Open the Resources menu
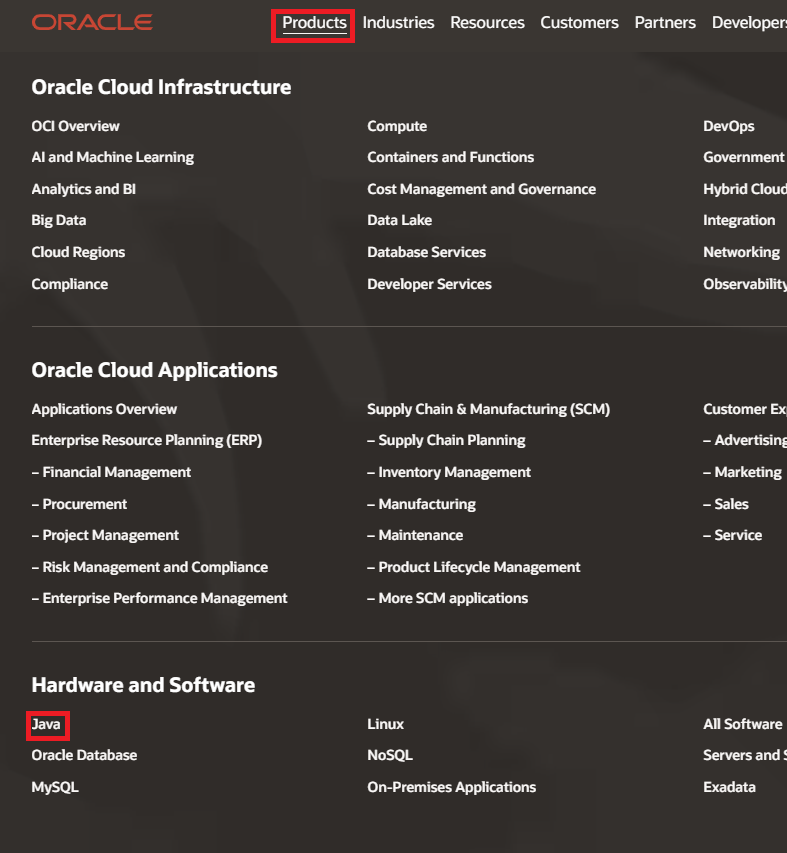 coord(487,23)
